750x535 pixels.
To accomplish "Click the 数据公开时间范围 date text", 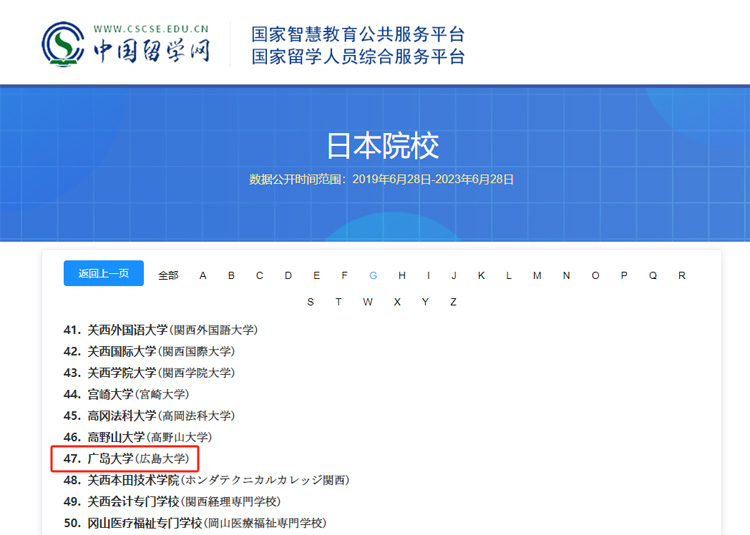I will pyautogui.click(x=381, y=179).
